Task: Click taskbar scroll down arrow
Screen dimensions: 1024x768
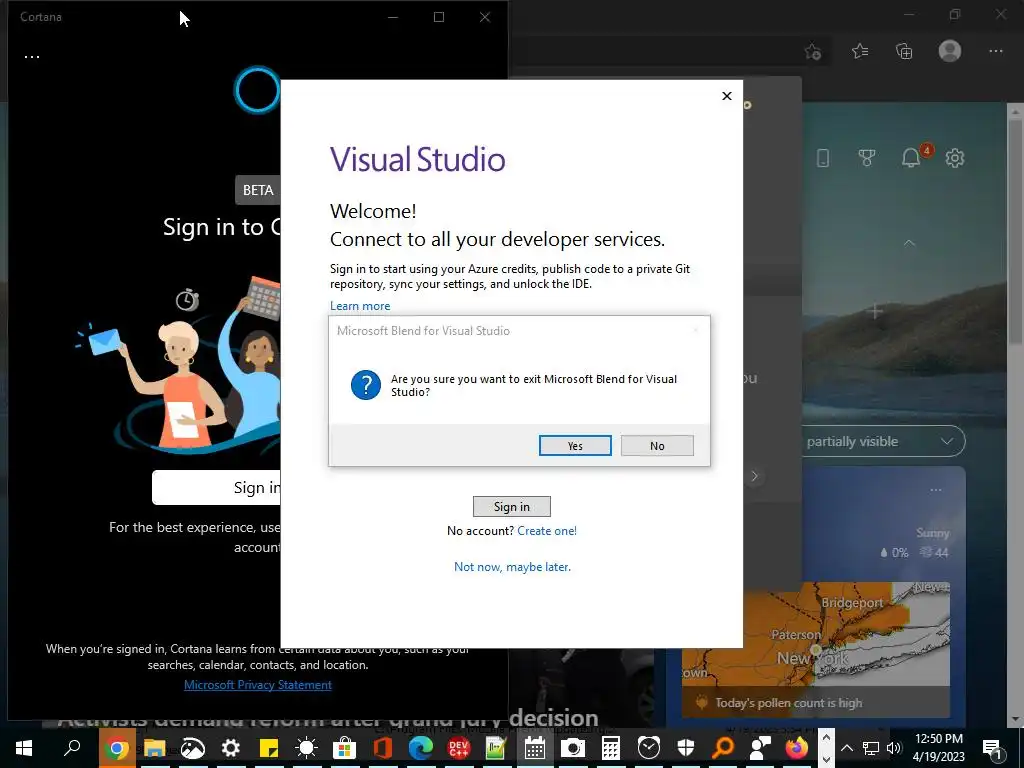Action: point(826,758)
